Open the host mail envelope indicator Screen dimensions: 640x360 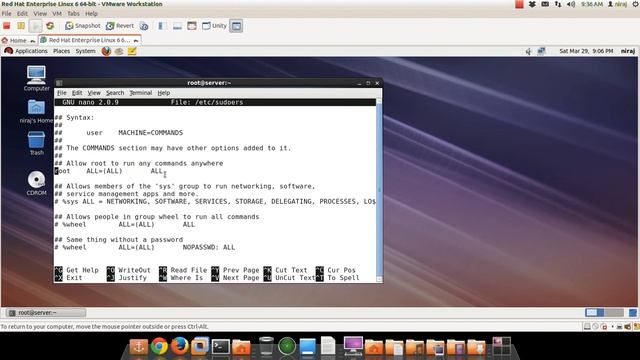tap(545, 4)
